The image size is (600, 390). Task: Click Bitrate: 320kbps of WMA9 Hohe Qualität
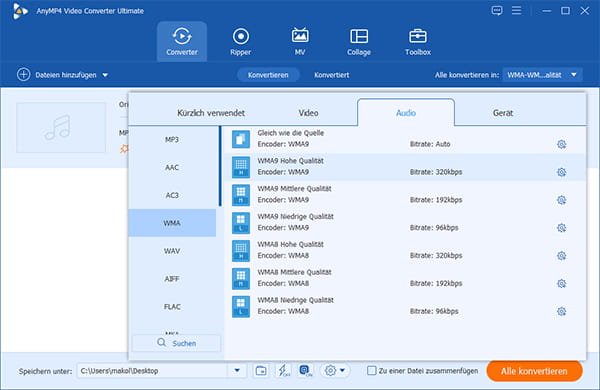[x=436, y=172]
